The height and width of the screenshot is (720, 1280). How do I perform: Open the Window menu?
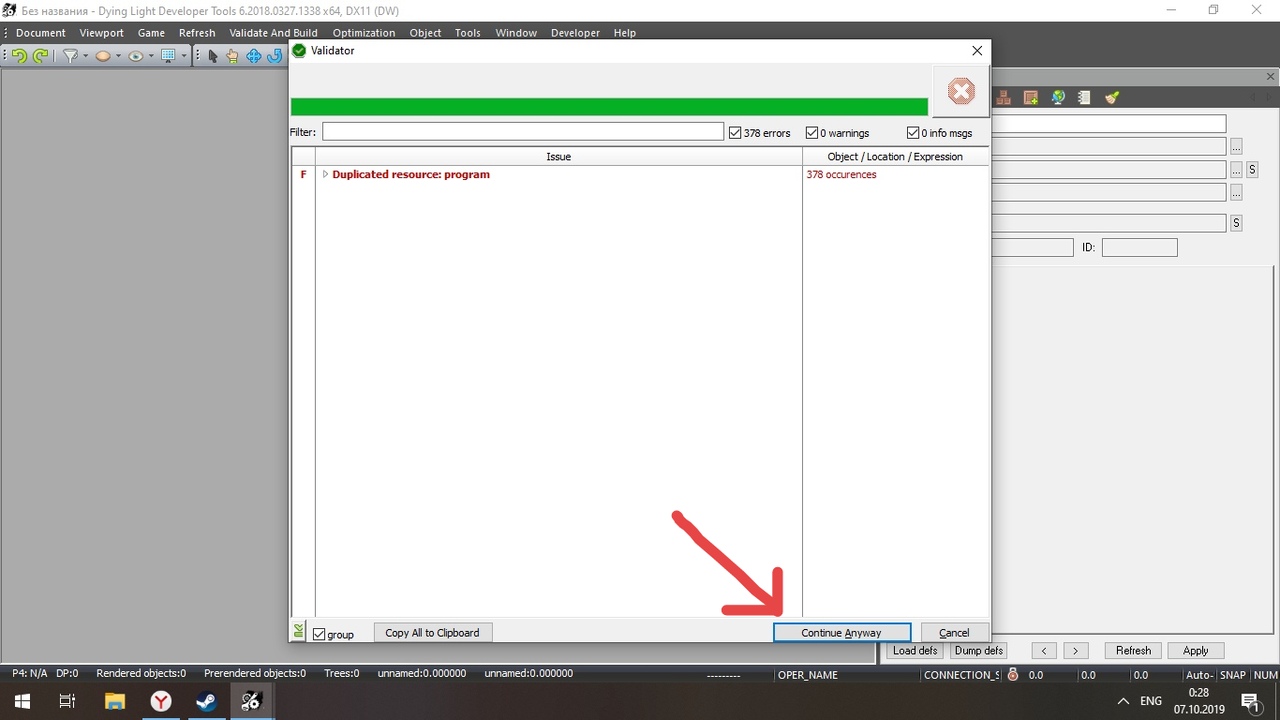(516, 33)
